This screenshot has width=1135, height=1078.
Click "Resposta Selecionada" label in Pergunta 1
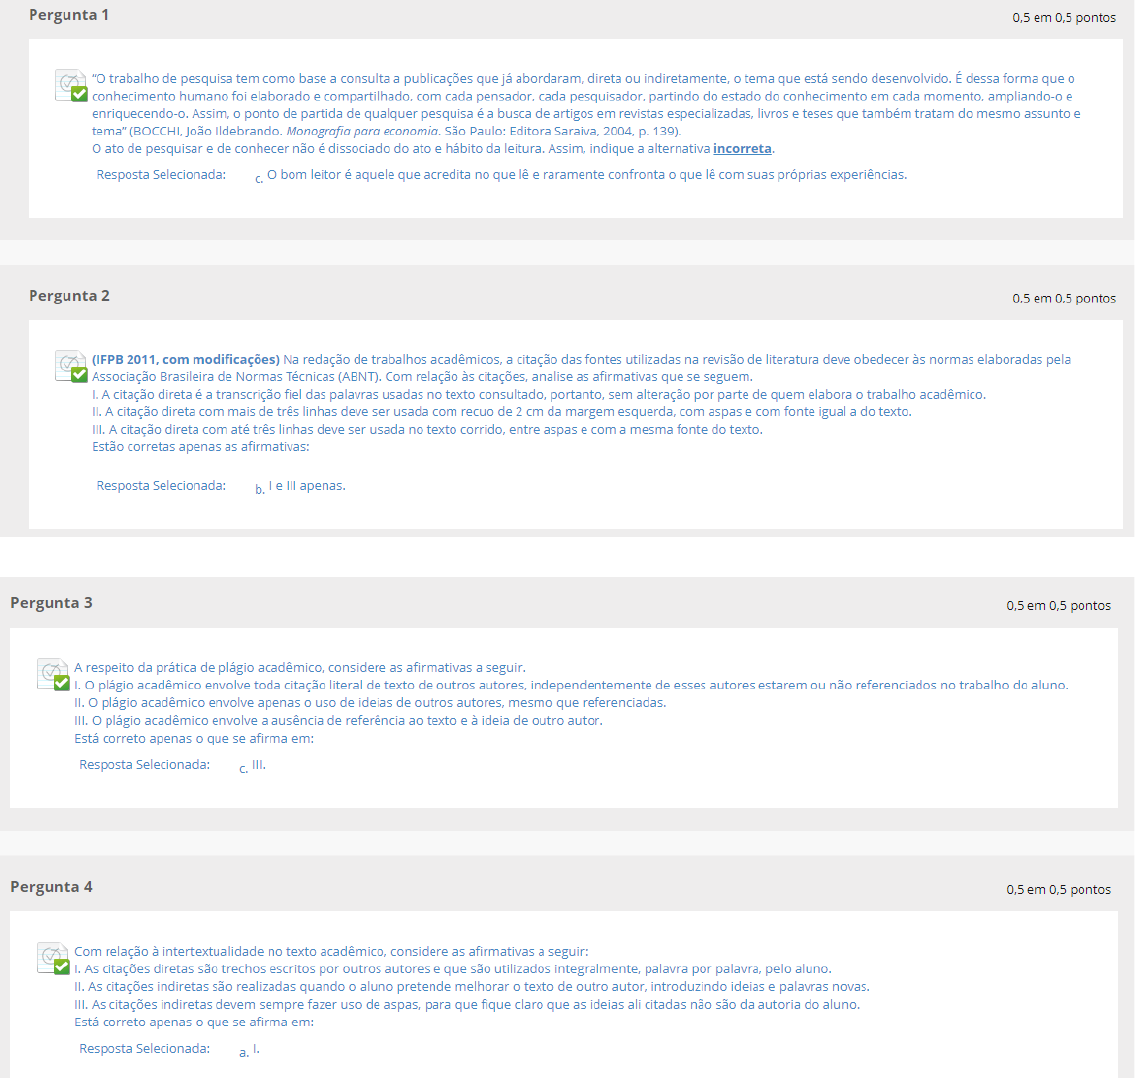[161, 175]
